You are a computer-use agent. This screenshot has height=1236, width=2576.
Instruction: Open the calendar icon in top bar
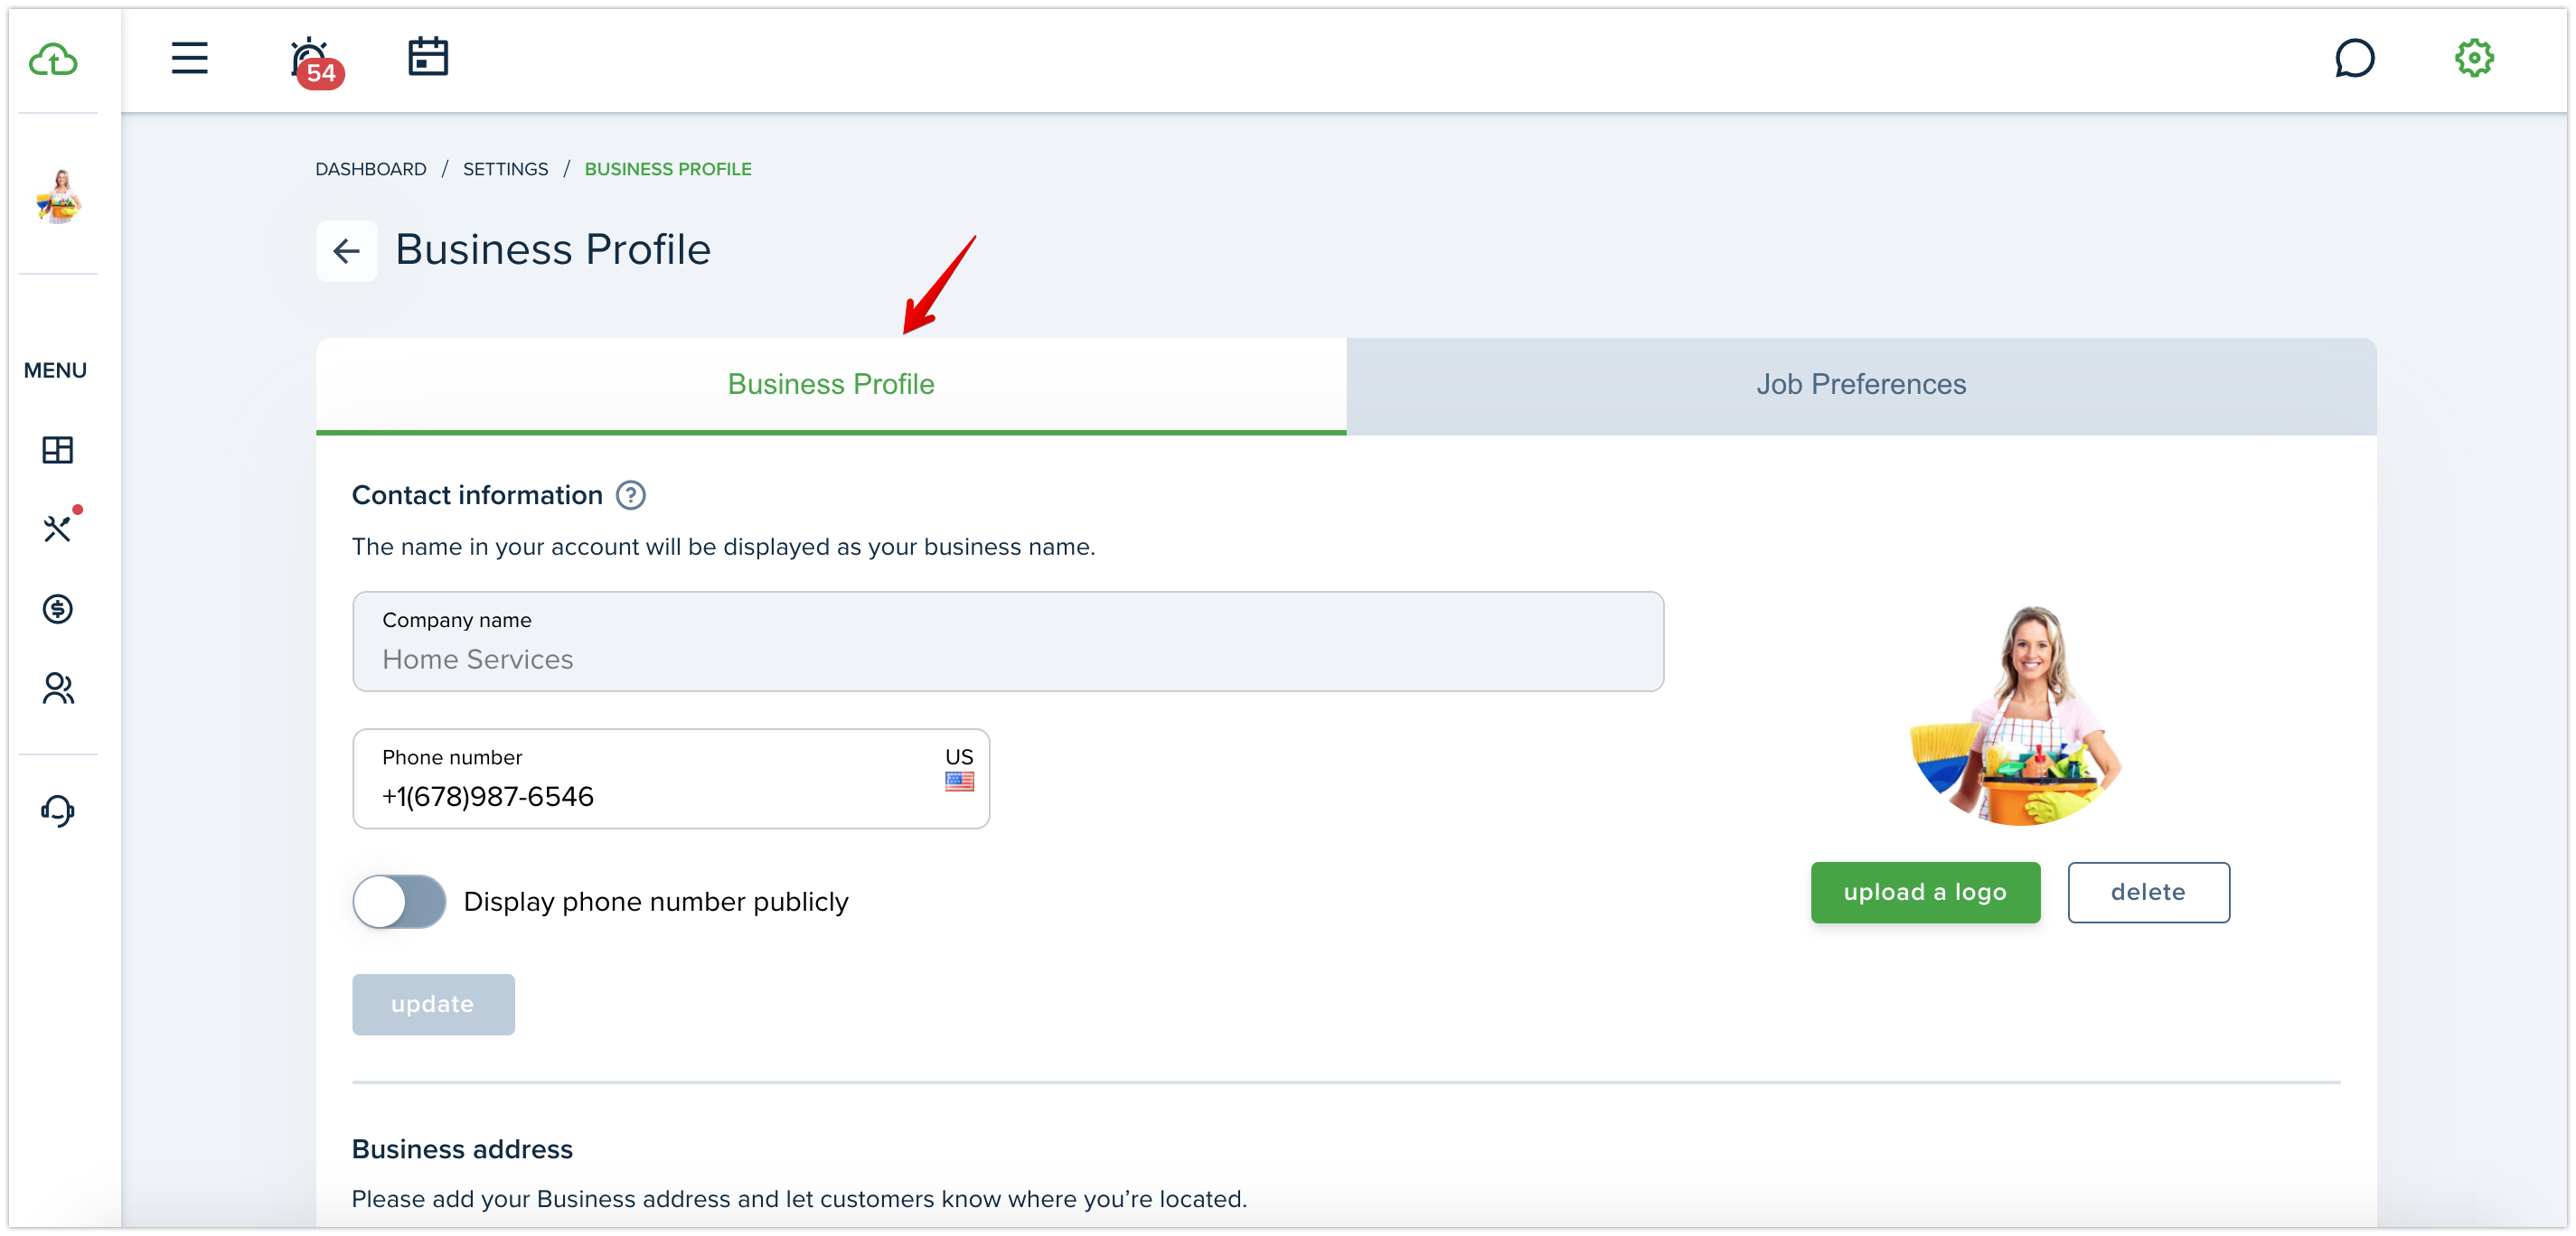point(428,57)
